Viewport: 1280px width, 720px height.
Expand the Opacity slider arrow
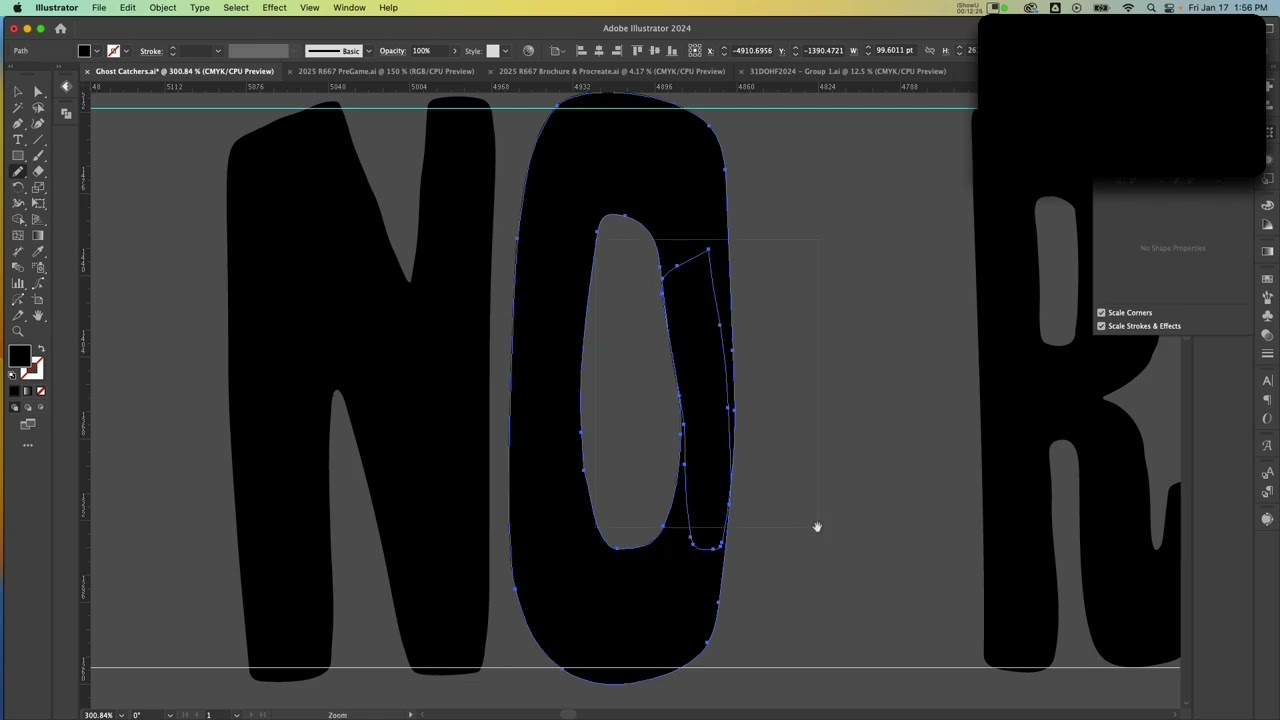click(455, 51)
